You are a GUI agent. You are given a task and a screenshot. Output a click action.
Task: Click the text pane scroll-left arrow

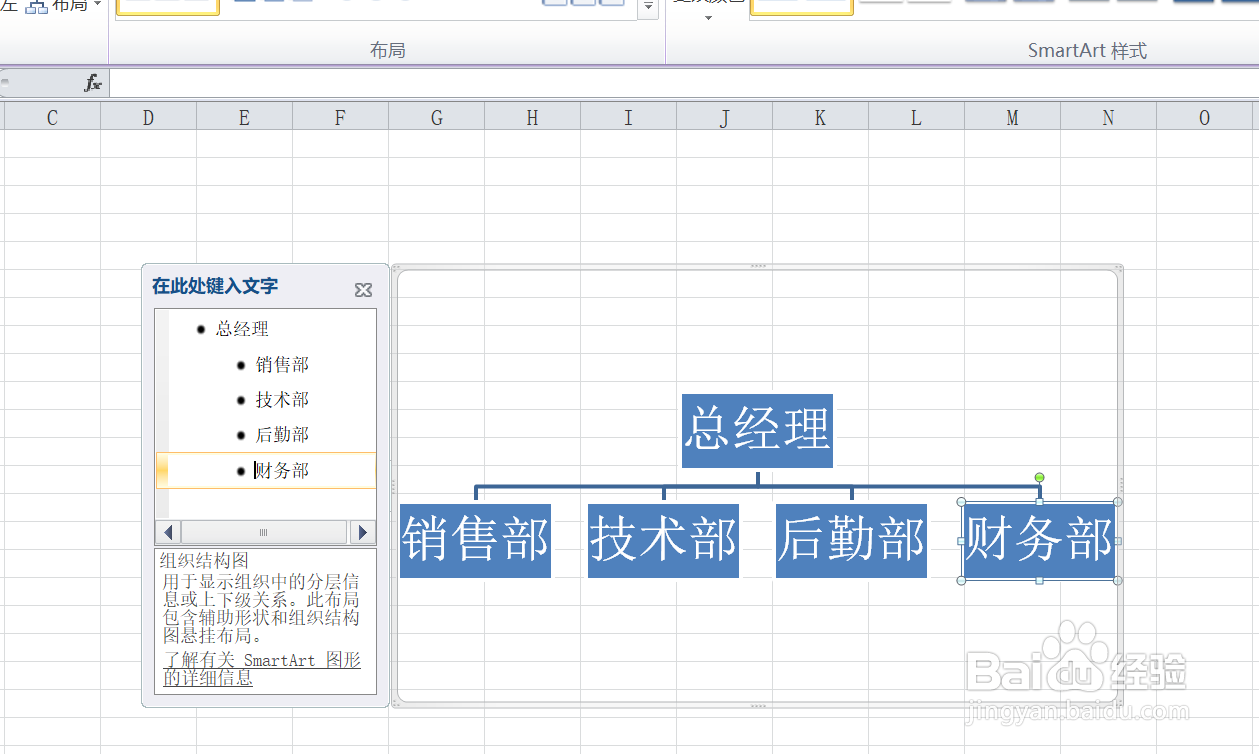168,533
